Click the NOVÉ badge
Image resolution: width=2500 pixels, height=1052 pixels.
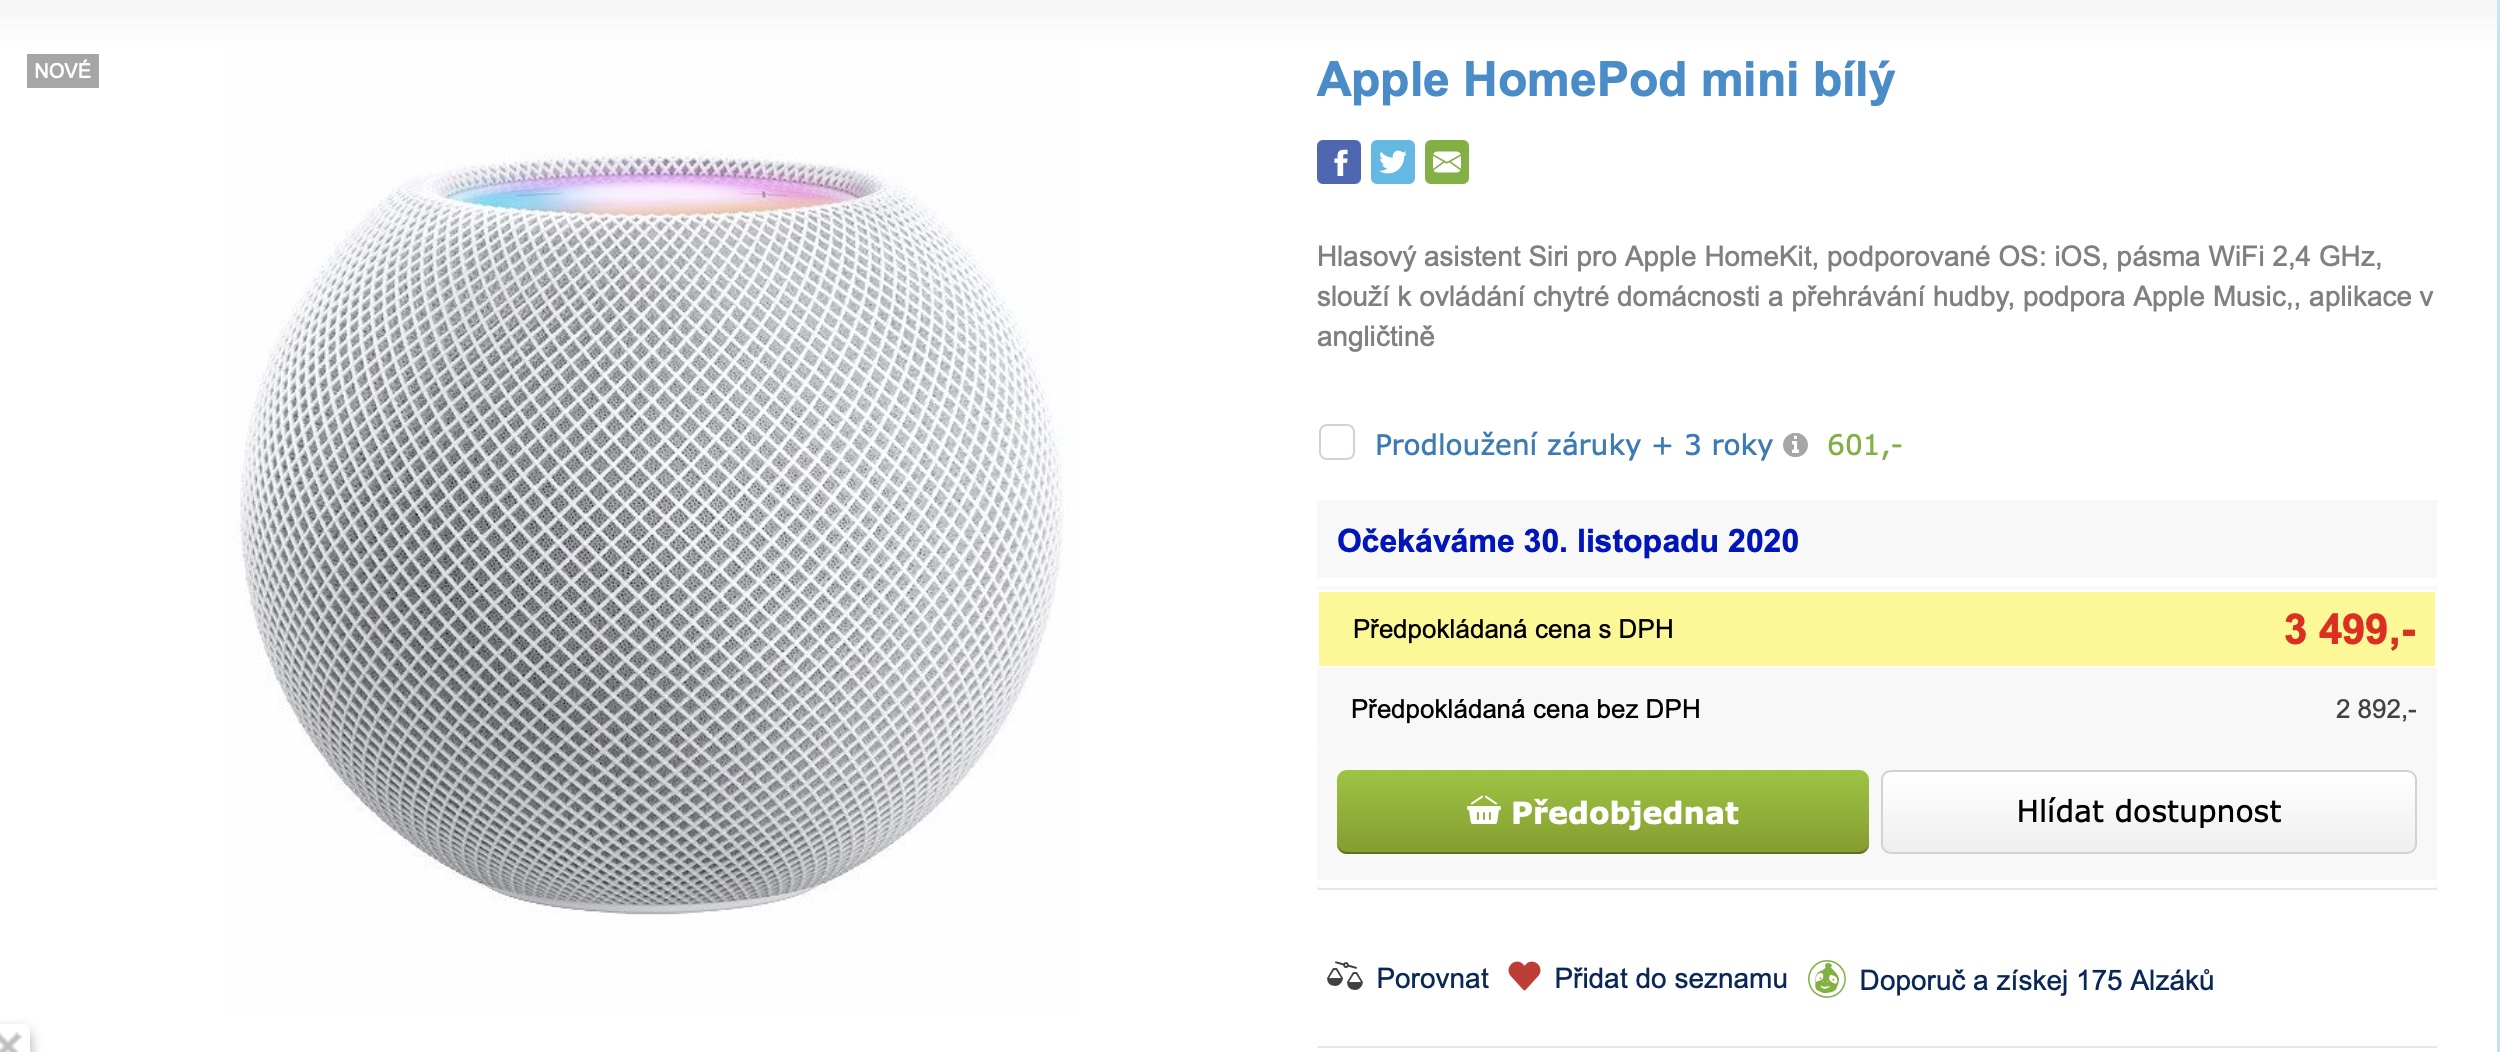click(x=62, y=70)
